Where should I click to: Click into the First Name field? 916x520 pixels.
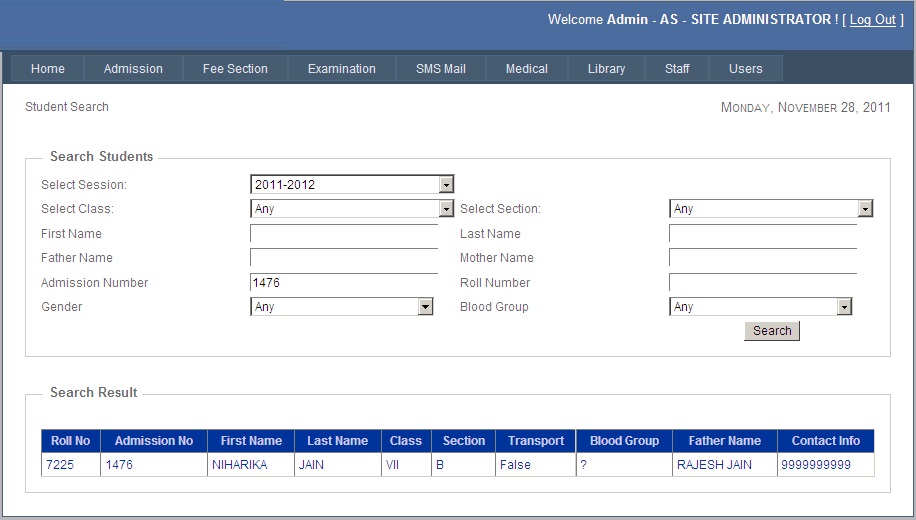(x=344, y=234)
